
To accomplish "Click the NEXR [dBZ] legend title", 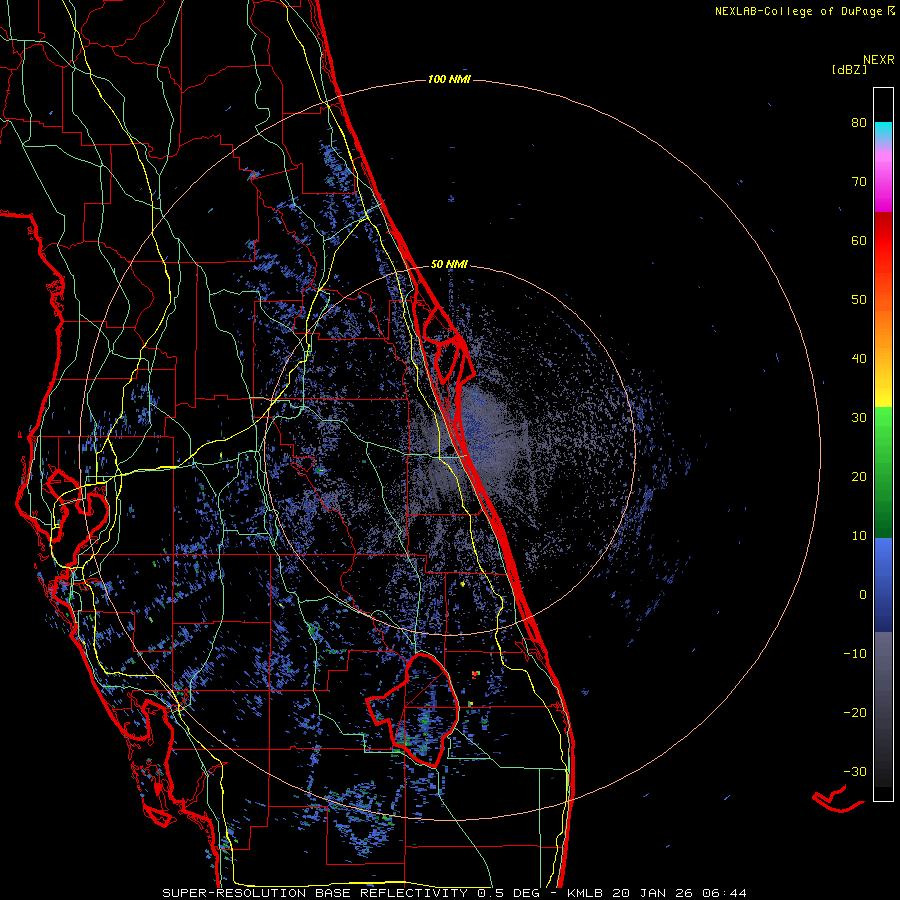I will (863, 65).
